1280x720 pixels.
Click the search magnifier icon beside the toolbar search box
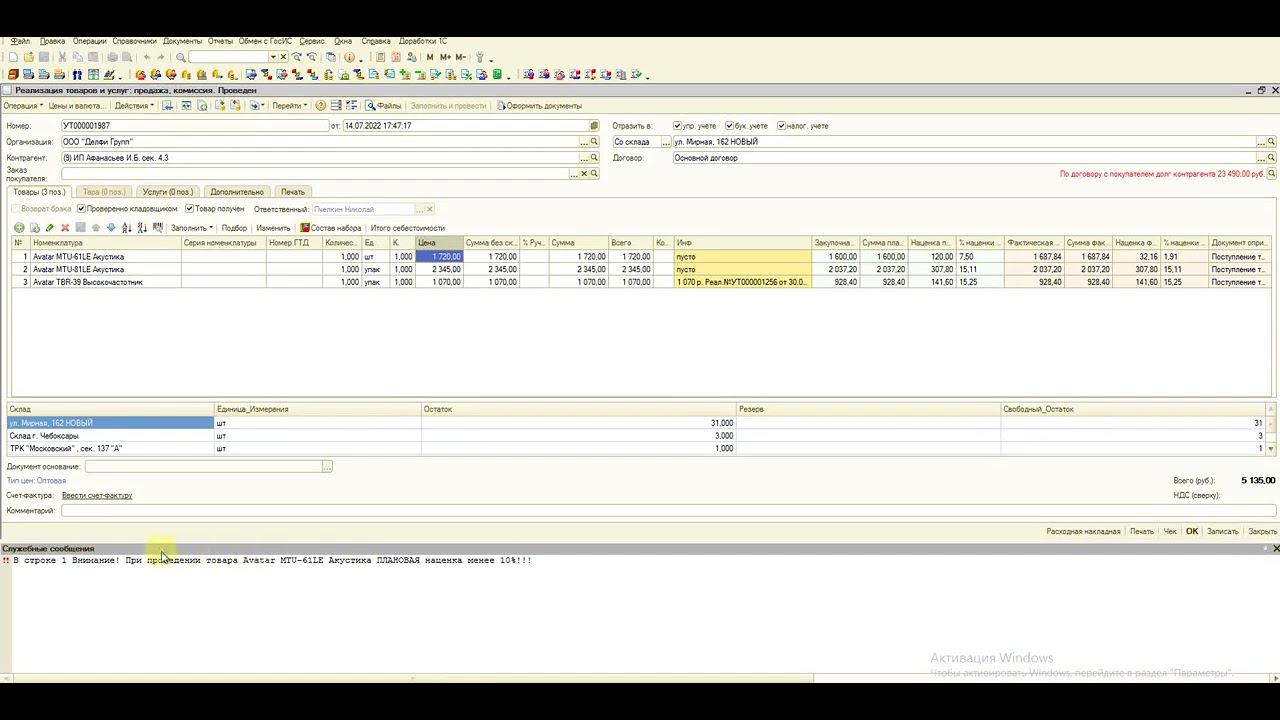181,57
